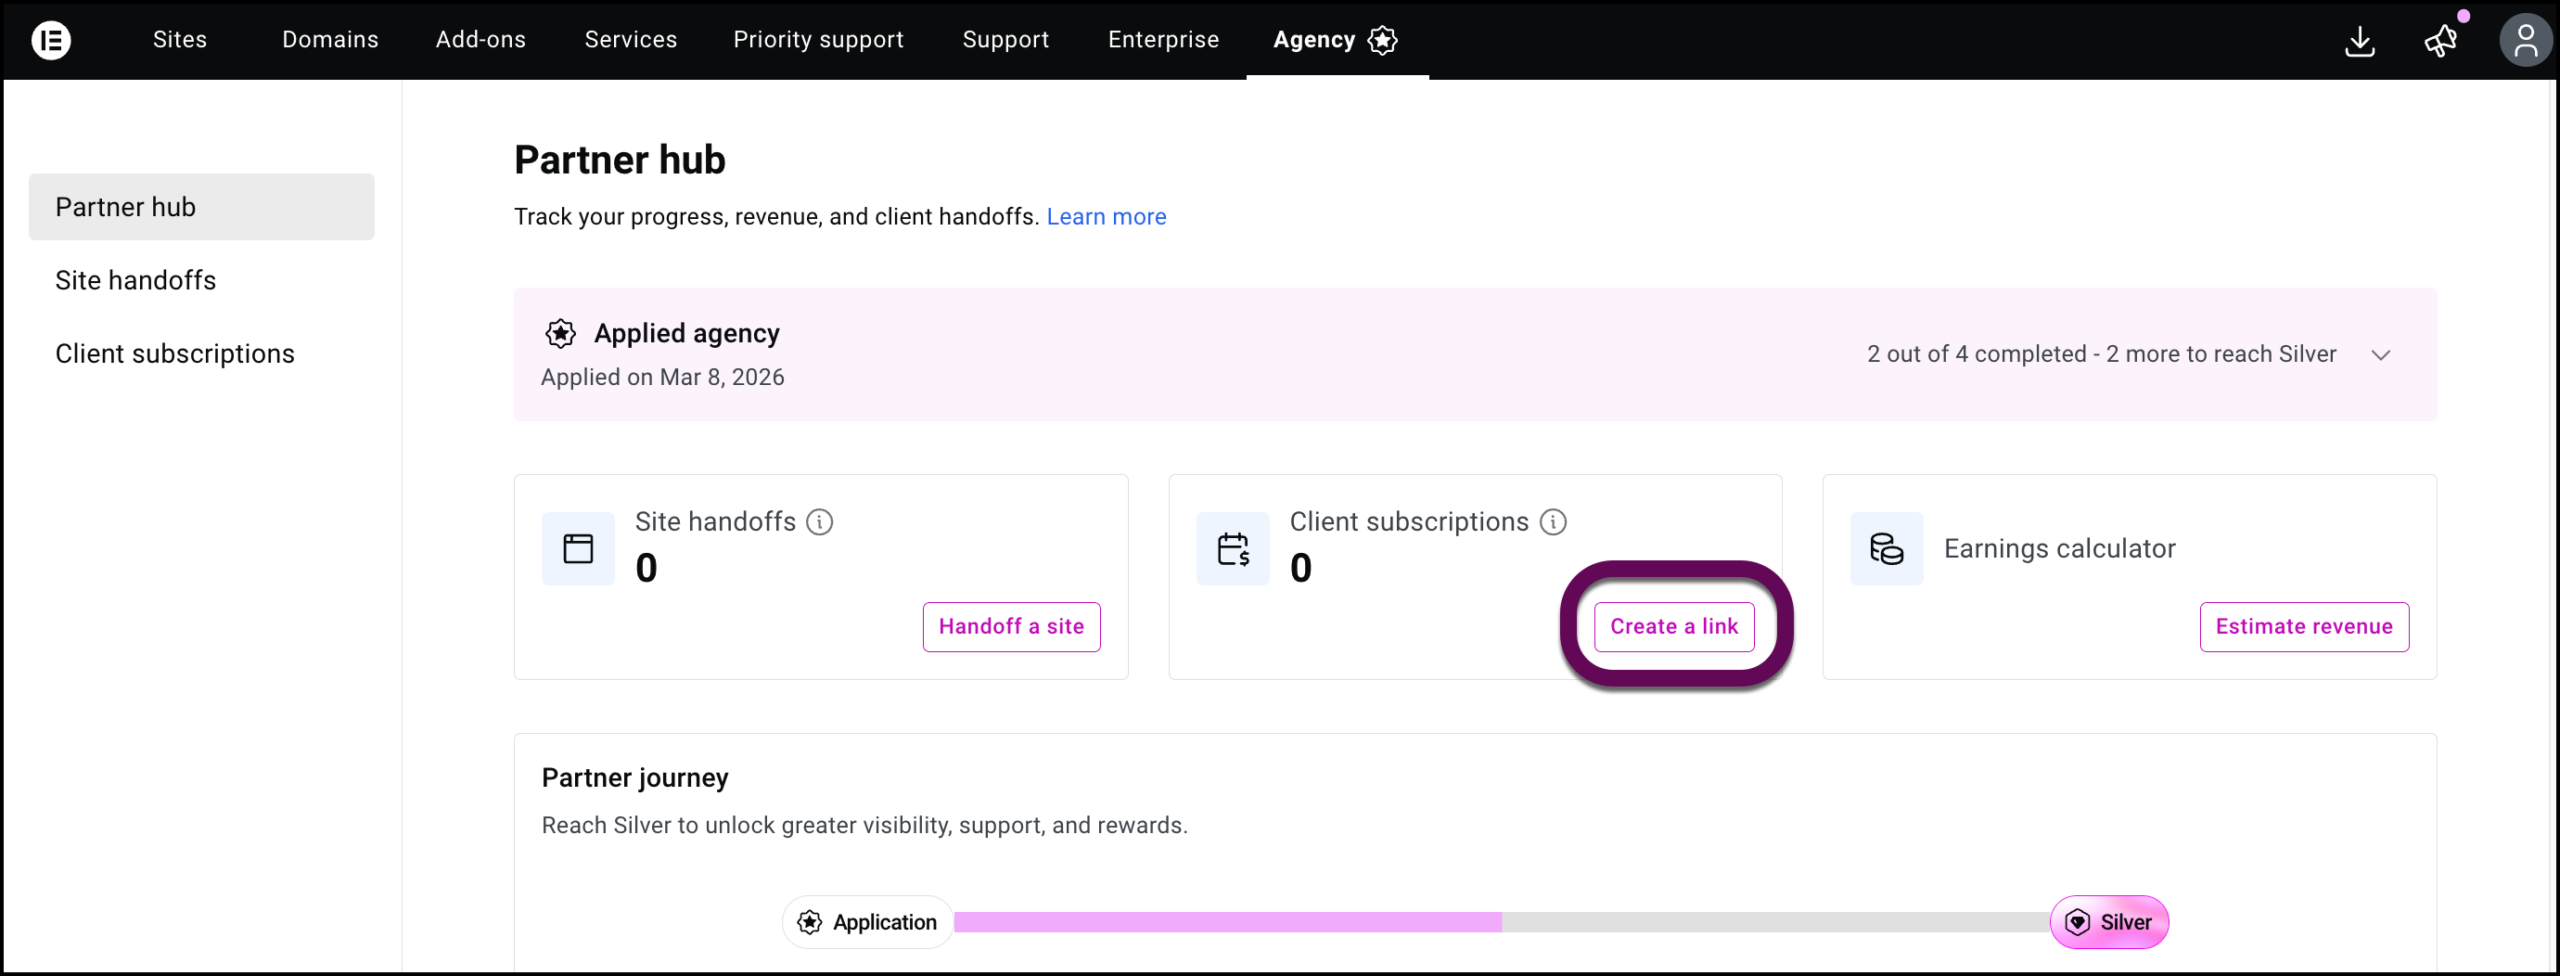The width and height of the screenshot is (2560, 976).
Task: Open the Enterprise menu item
Action: 1163,40
